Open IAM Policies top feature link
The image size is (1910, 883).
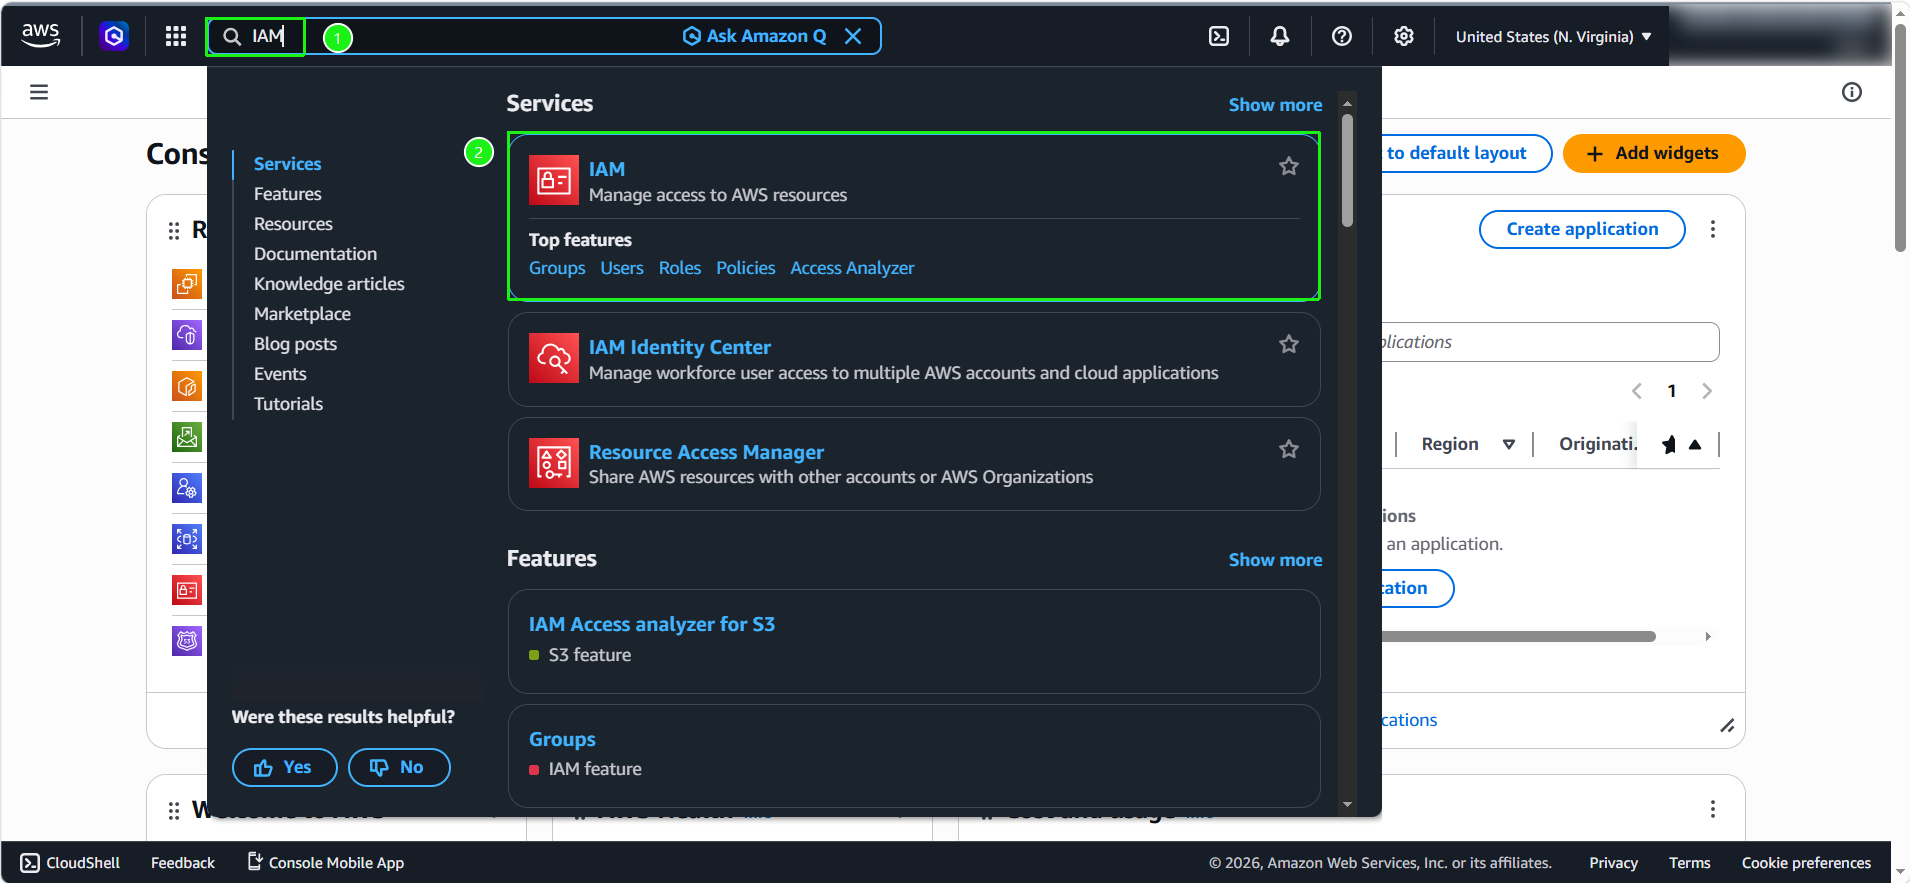click(746, 268)
